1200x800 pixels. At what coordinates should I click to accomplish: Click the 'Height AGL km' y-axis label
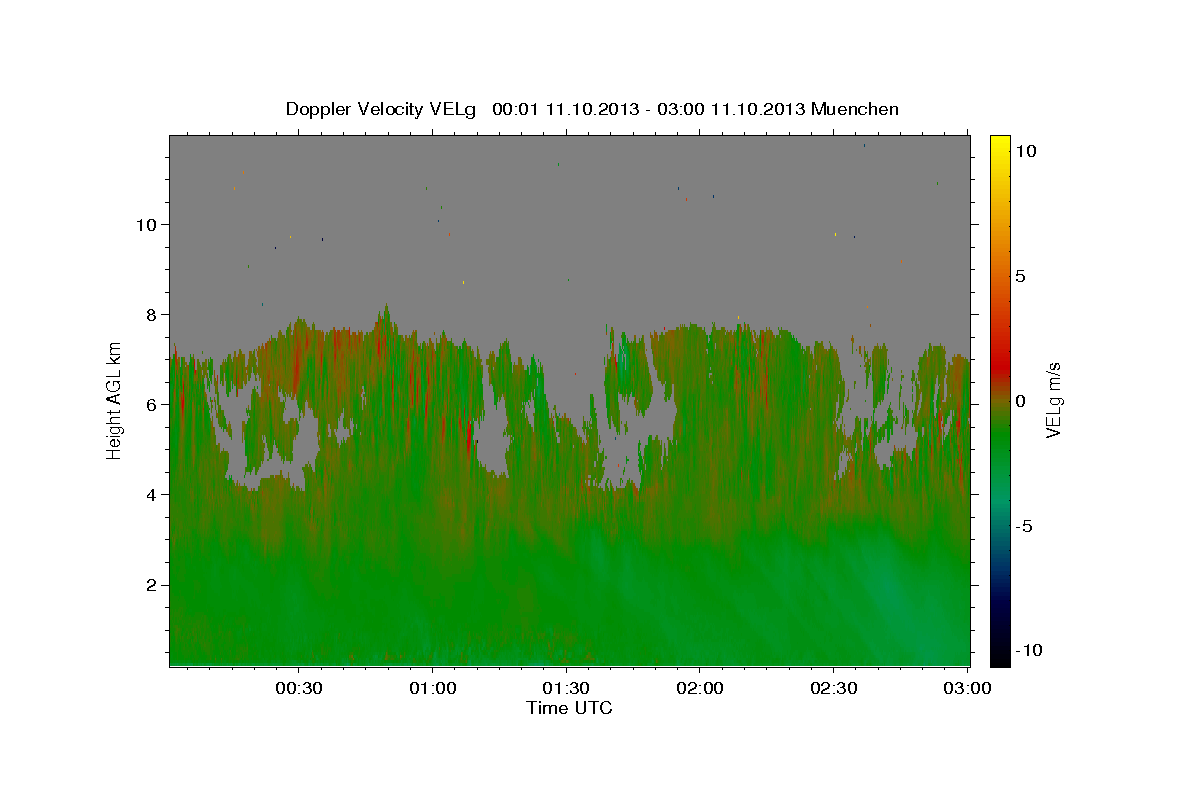[x=114, y=399]
